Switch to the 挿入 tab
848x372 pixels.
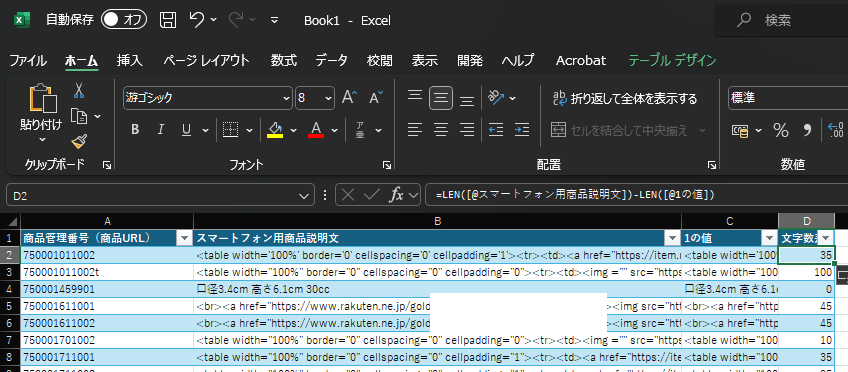129,60
